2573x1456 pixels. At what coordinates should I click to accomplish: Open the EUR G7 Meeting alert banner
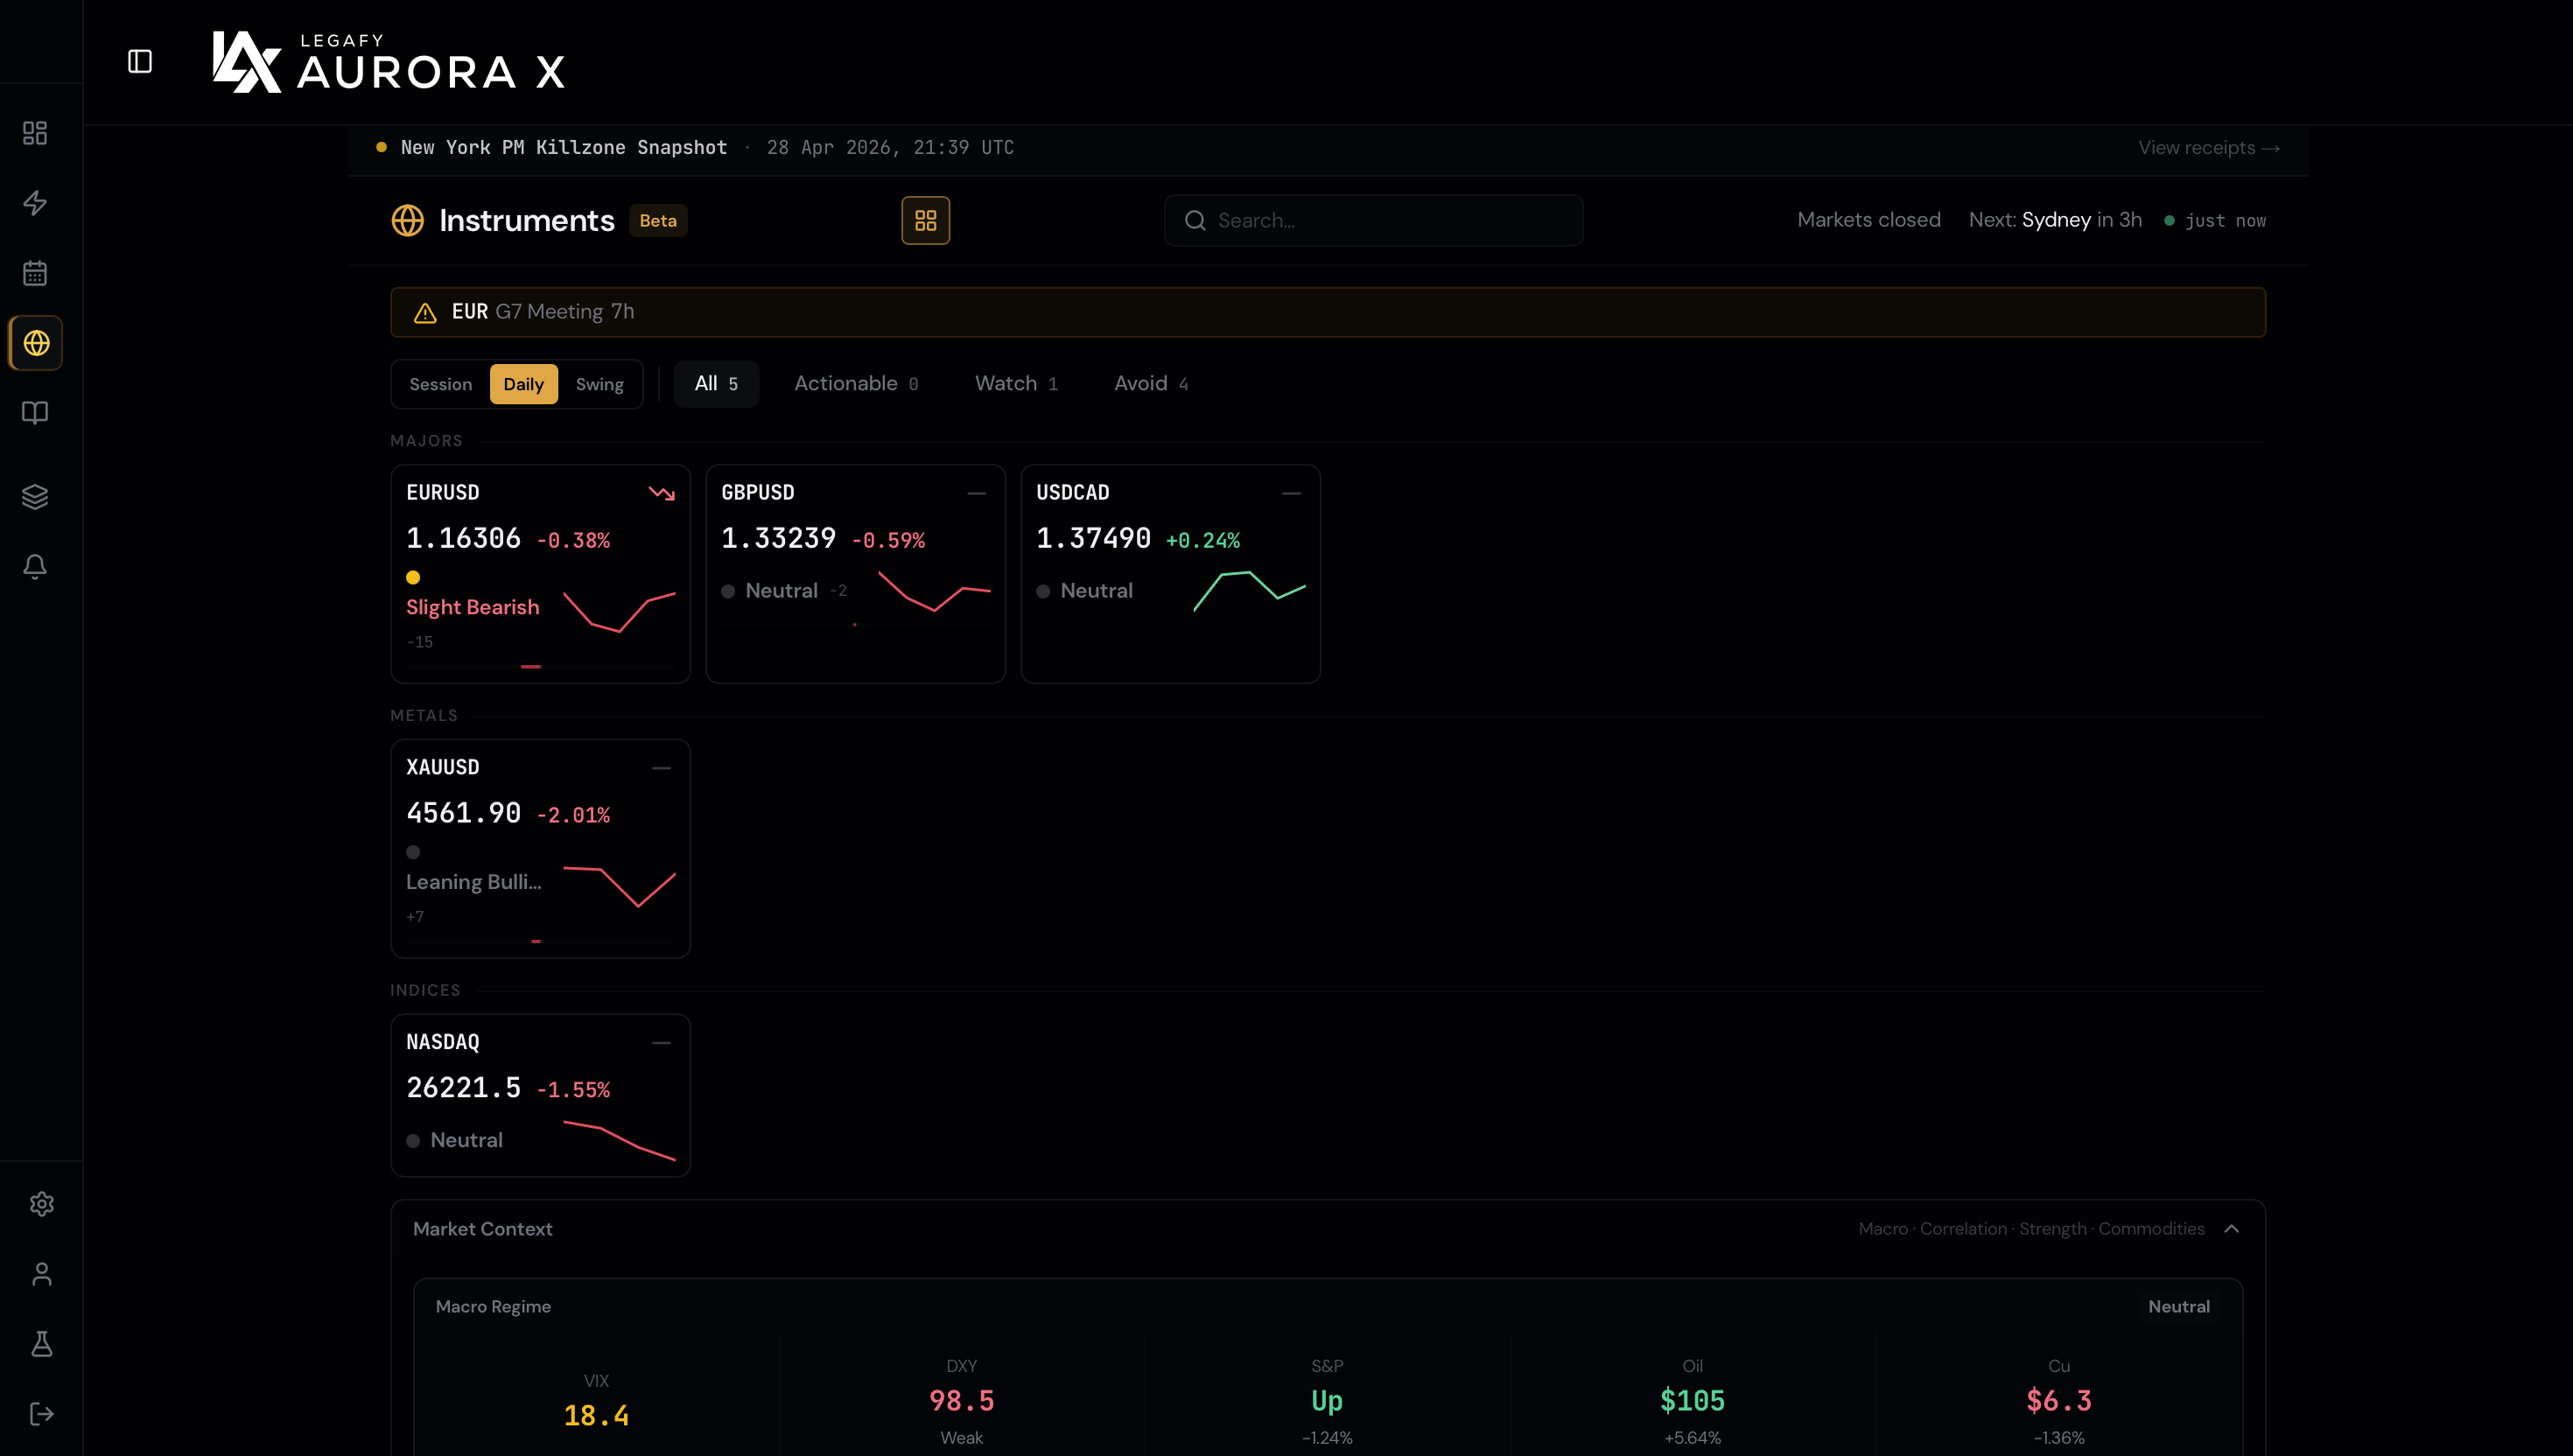coord(1328,313)
